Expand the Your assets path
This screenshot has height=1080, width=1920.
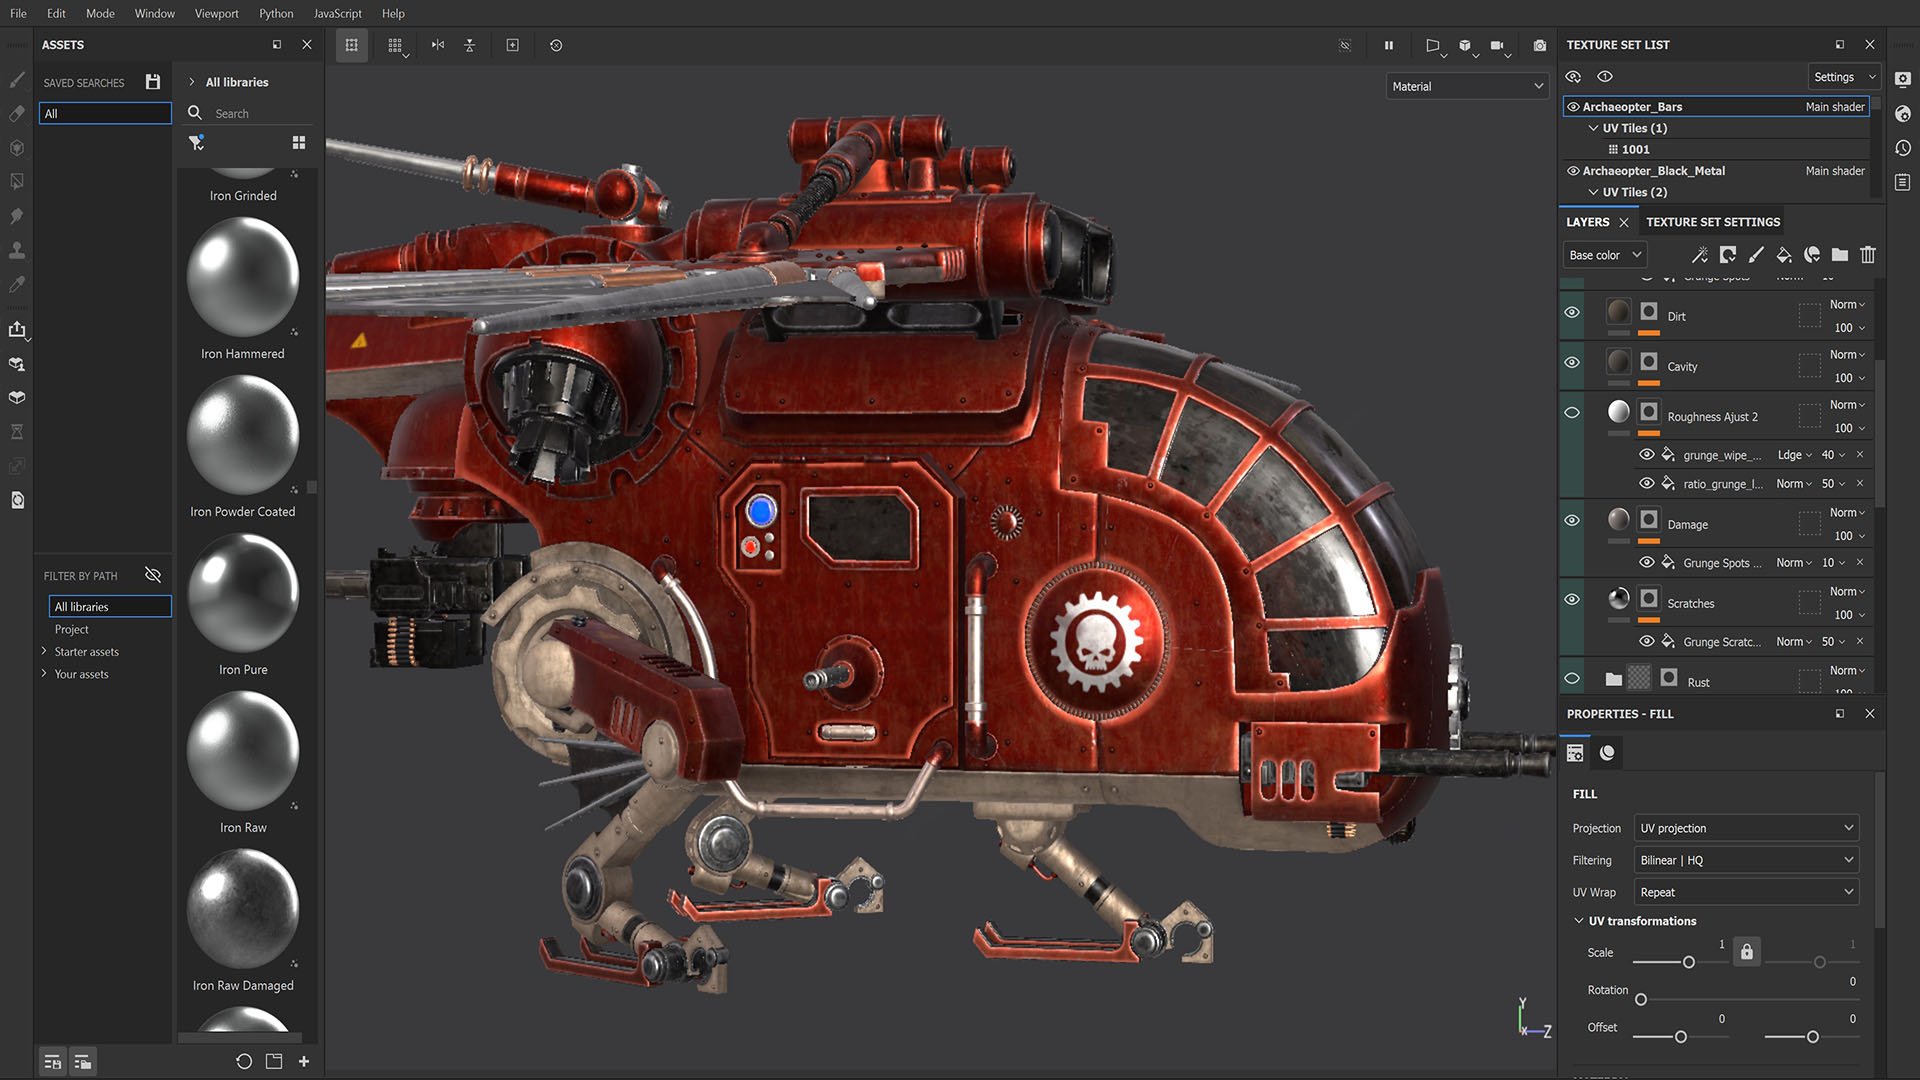point(44,674)
